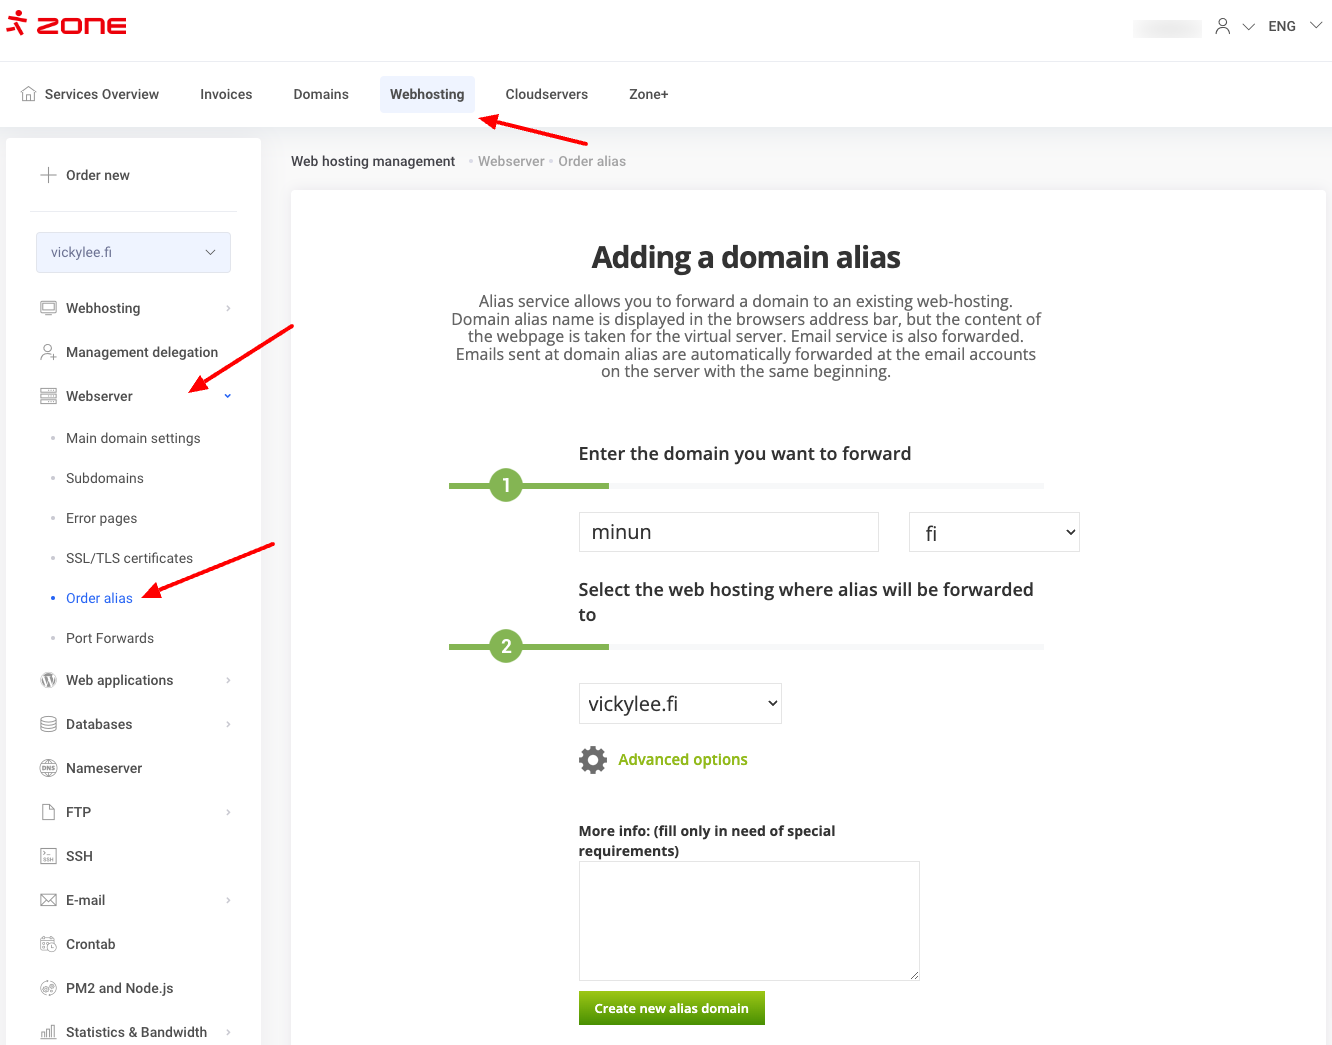Click the WordPress icon beside Web applications
Image resolution: width=1332 pixels, height=1045 pixels.
(x=48, y=680)
